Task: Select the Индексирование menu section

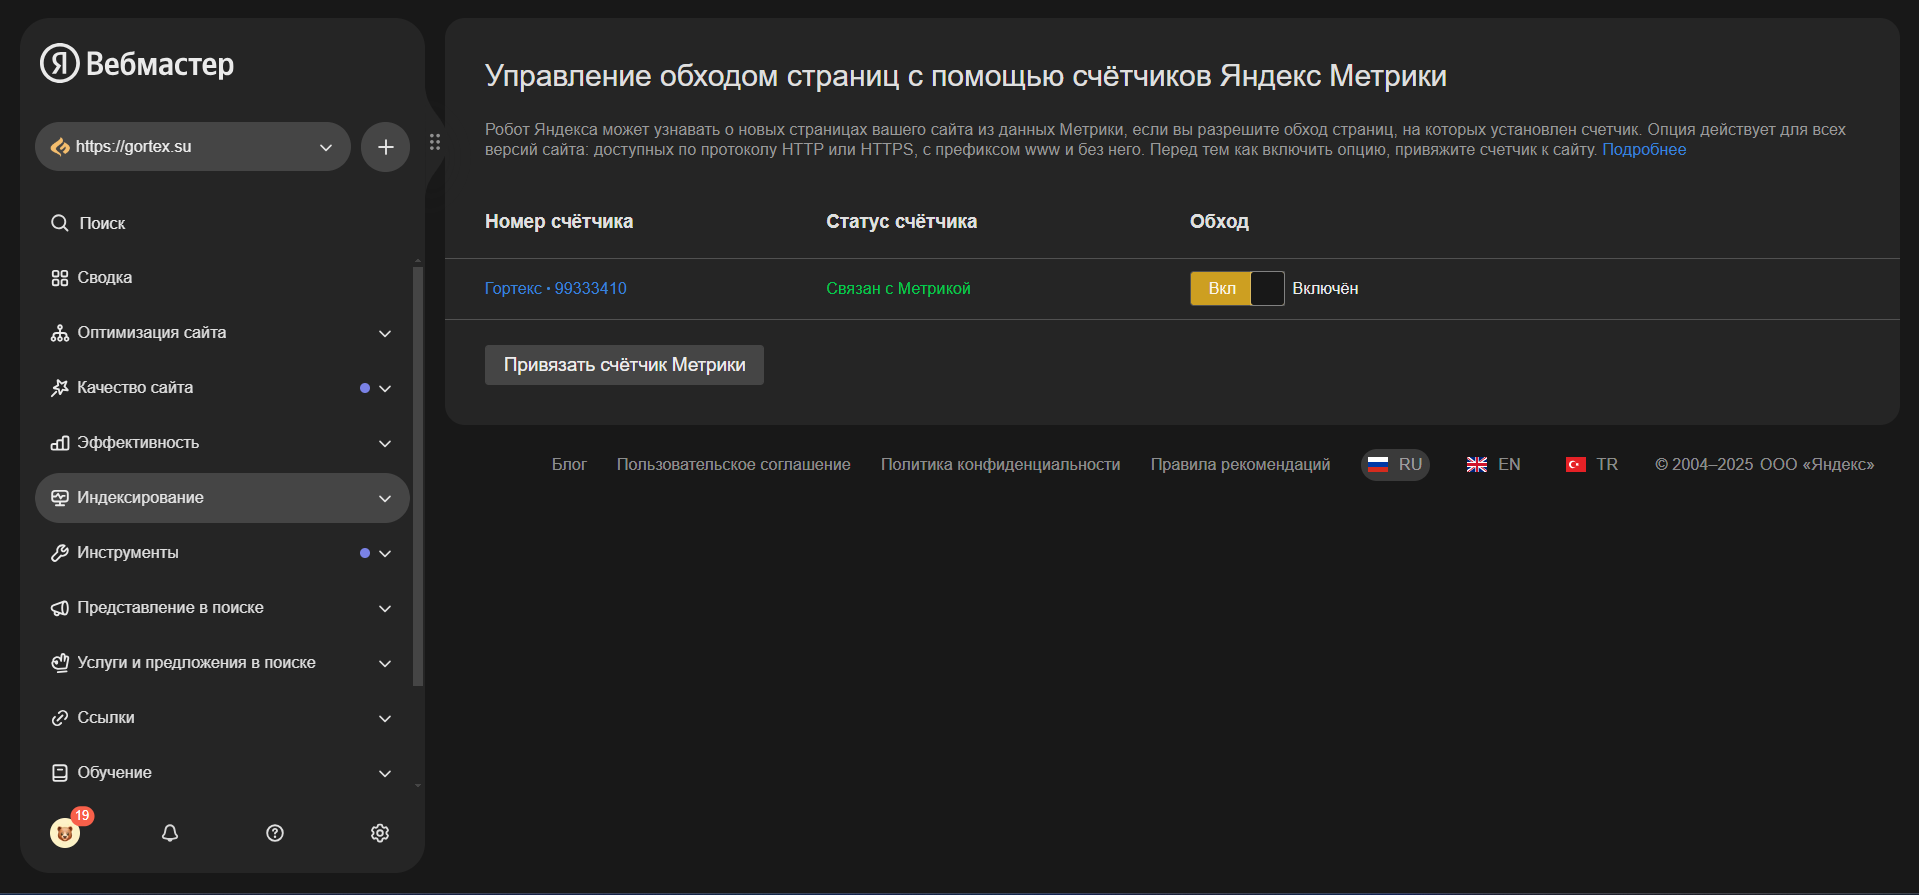Action: click(222, 498)
